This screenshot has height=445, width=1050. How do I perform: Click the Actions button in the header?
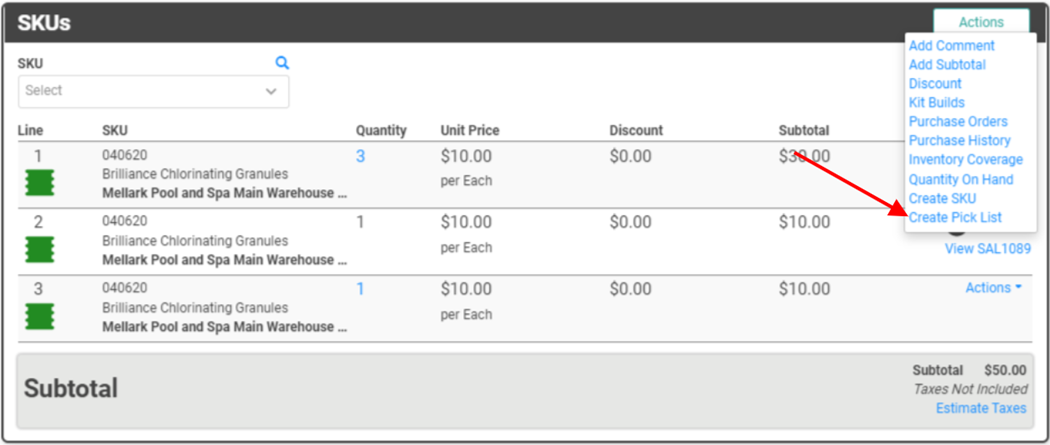tap(980, 22)
